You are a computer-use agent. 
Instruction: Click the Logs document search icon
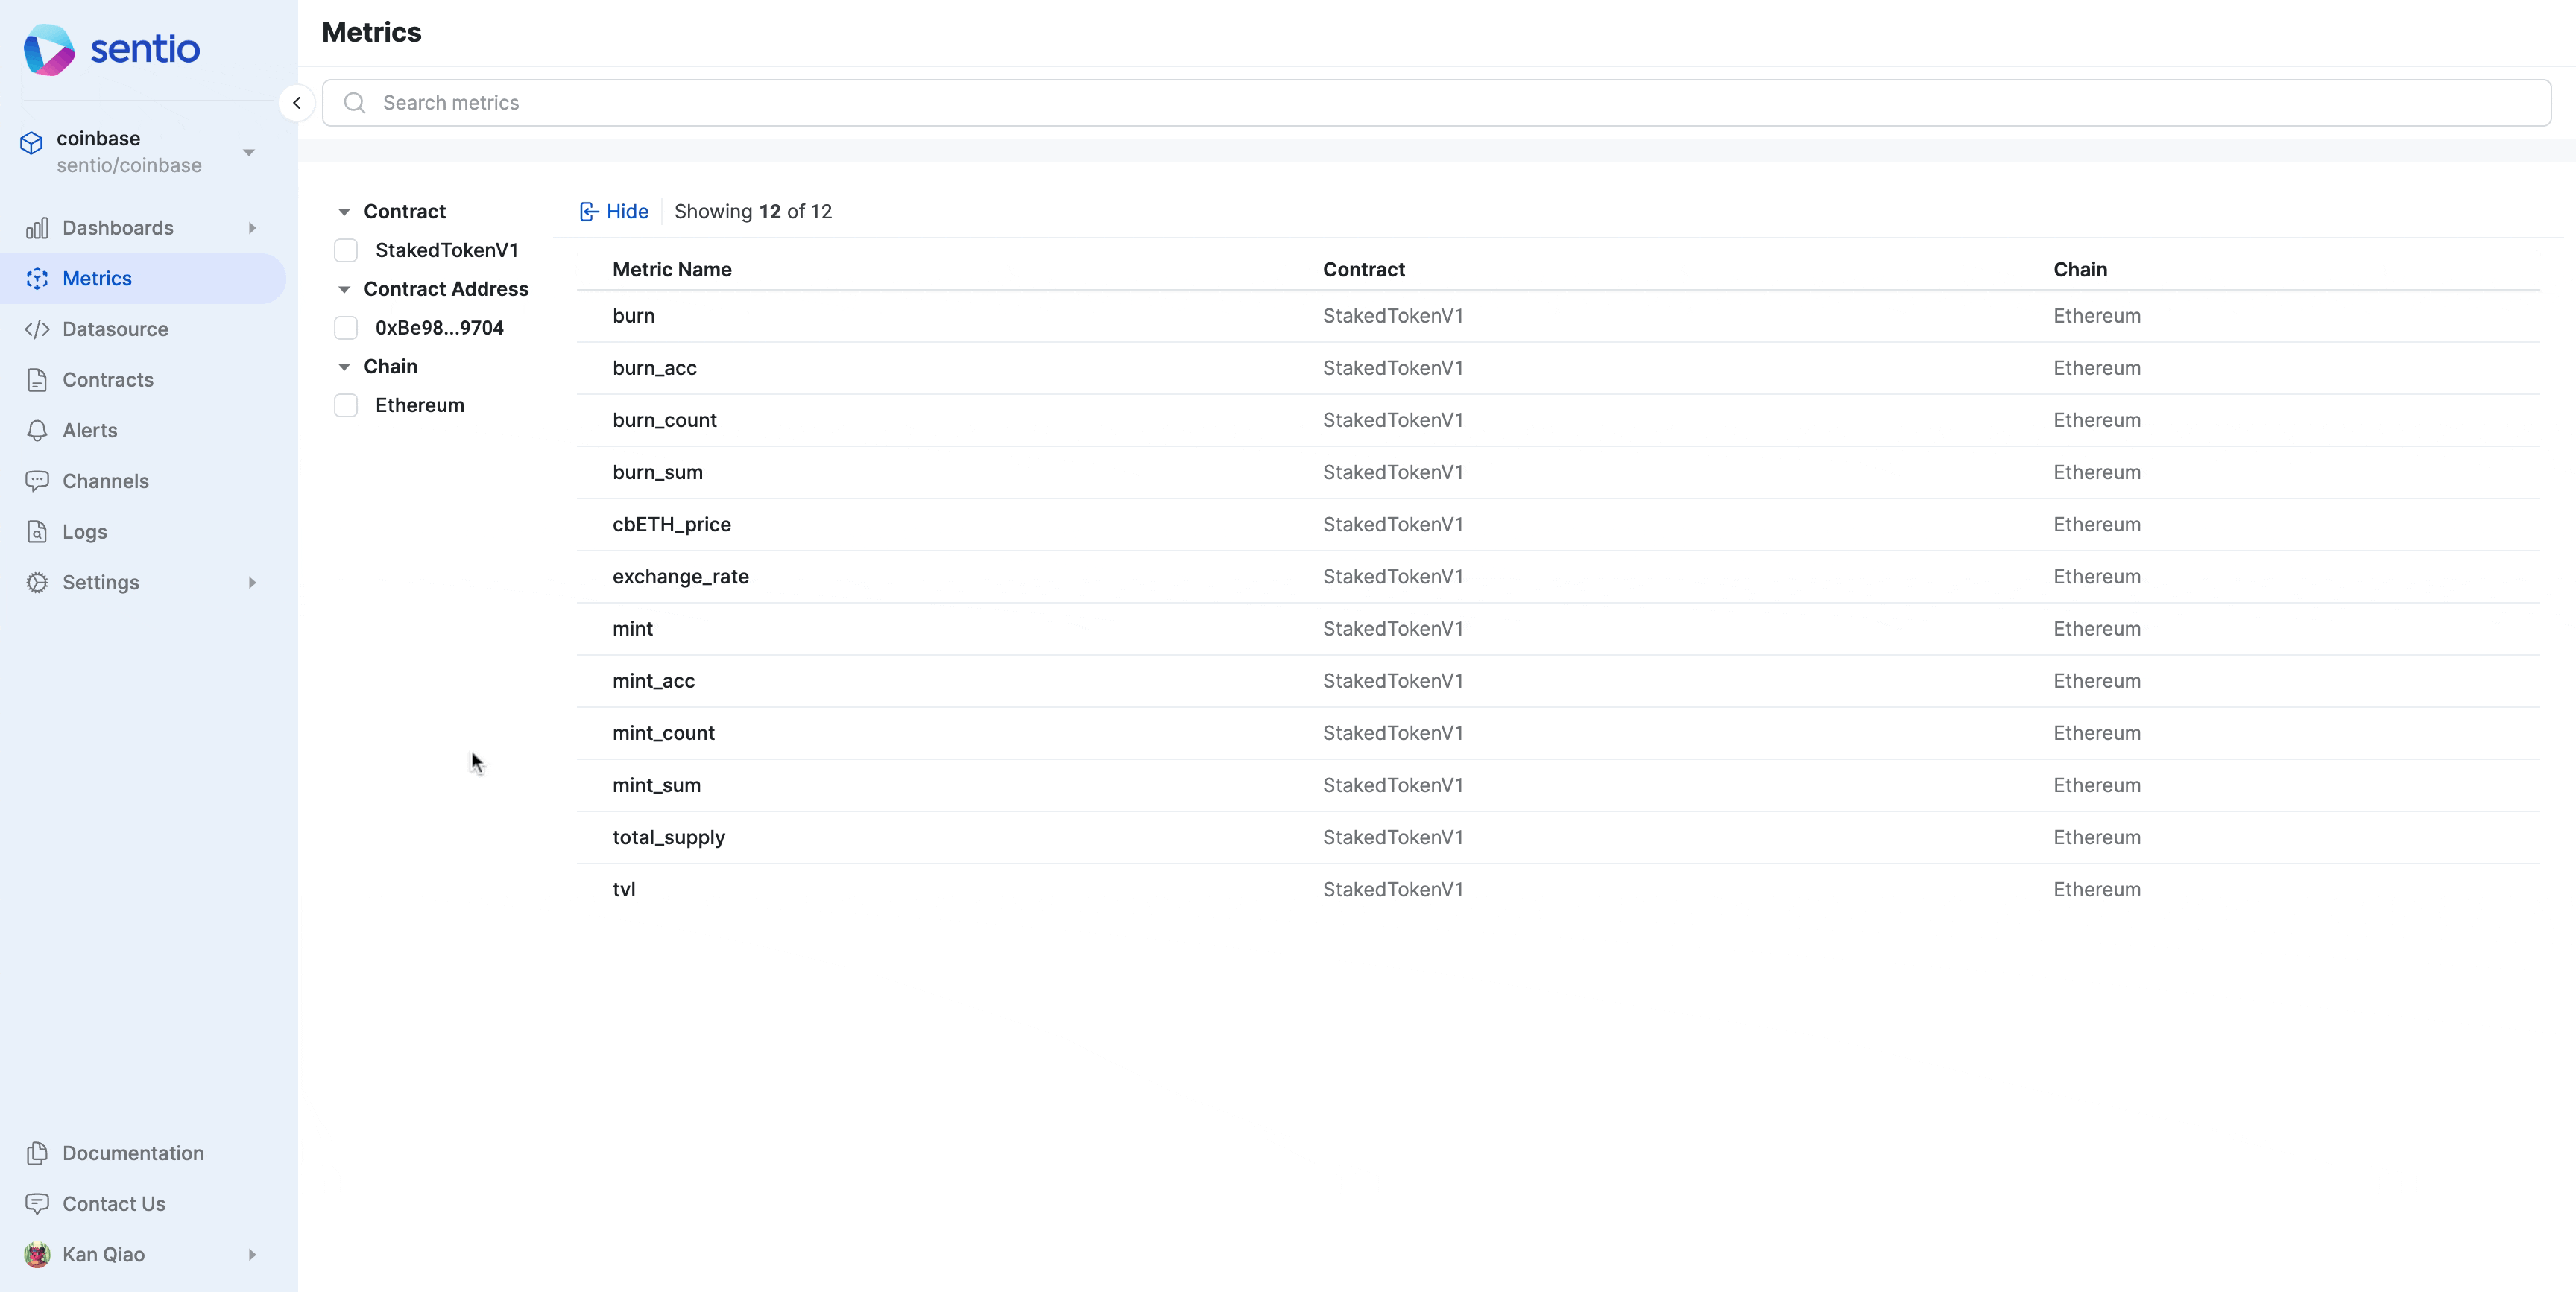pyautogui.click(x=37, y=532)
